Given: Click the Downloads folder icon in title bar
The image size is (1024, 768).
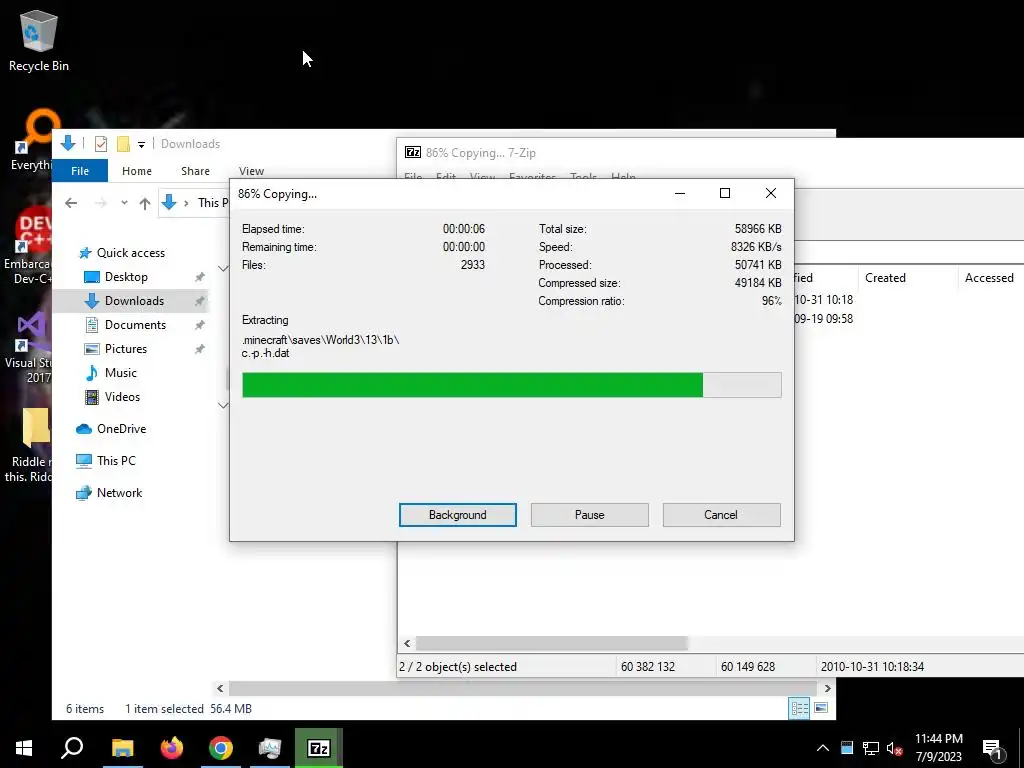Looking at the screenshot, I should (x=68, y=144).
